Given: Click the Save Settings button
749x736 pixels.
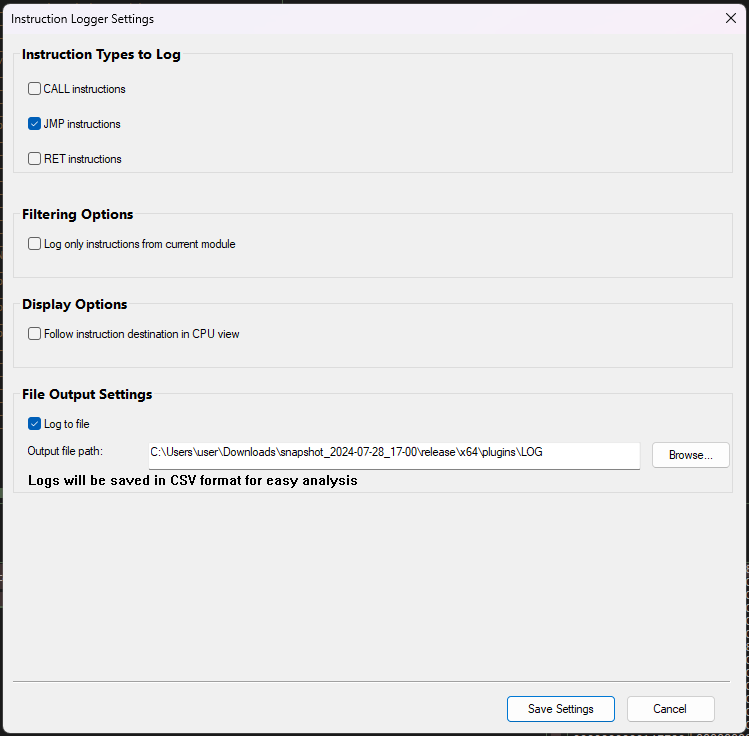Looking at the screenshot, I should pos(560,709).
